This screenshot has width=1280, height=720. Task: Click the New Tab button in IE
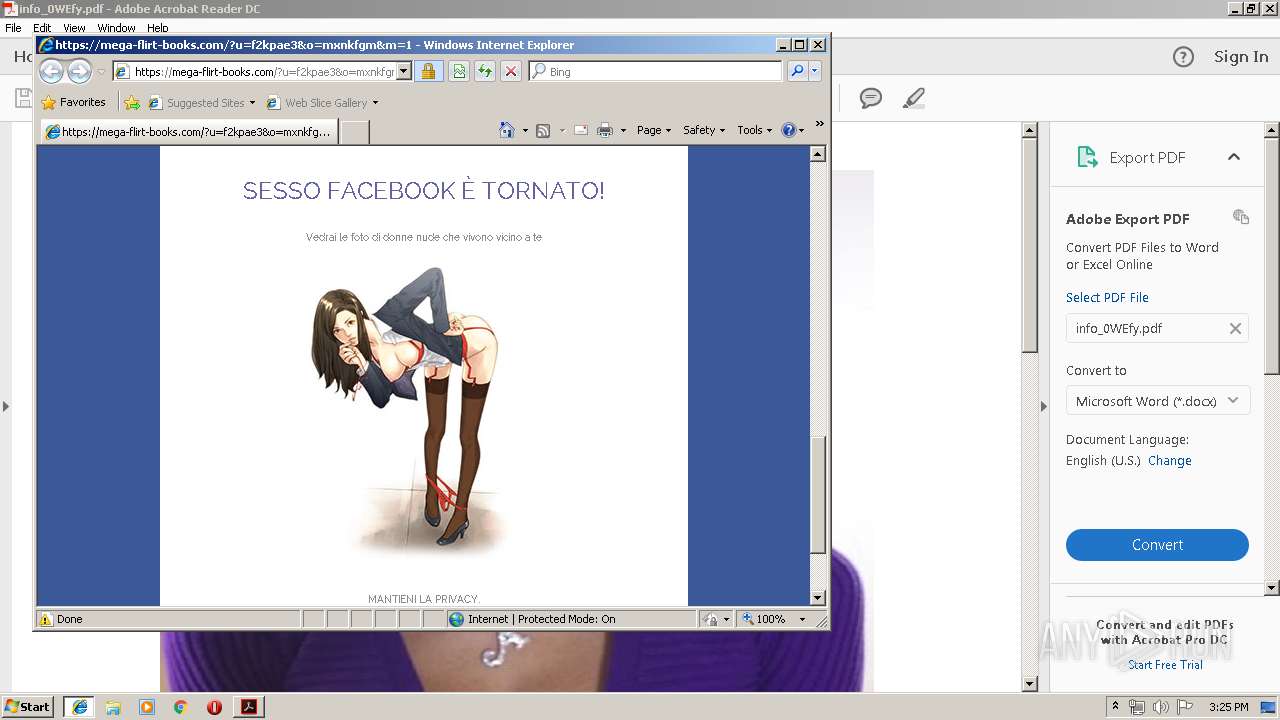click(x=355, y=132)
